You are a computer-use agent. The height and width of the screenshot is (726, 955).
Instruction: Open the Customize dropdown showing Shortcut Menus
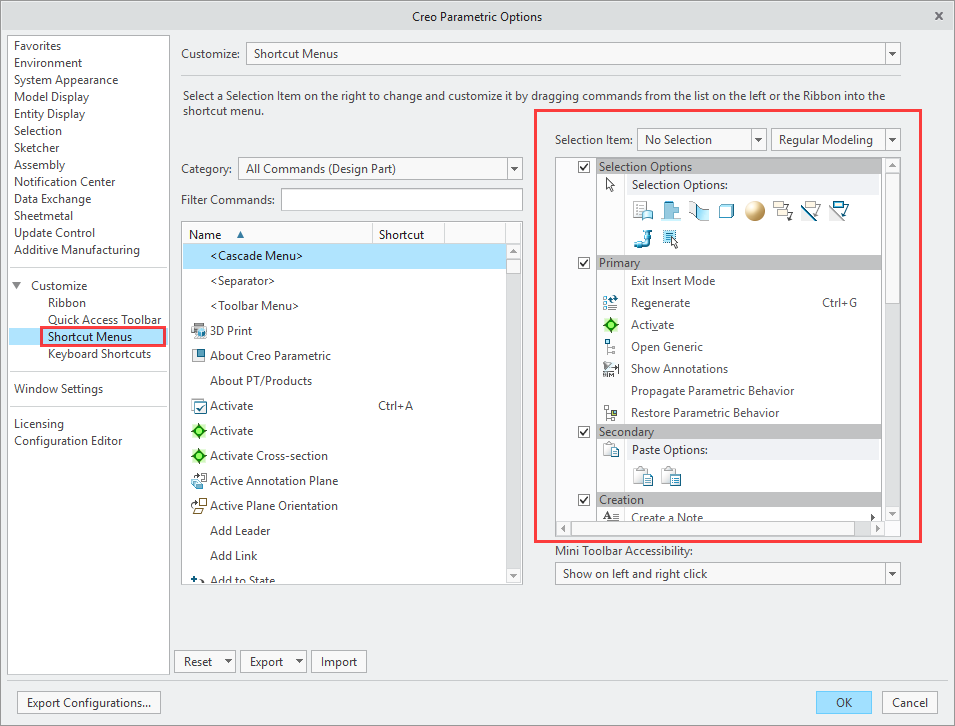(892, 54)
